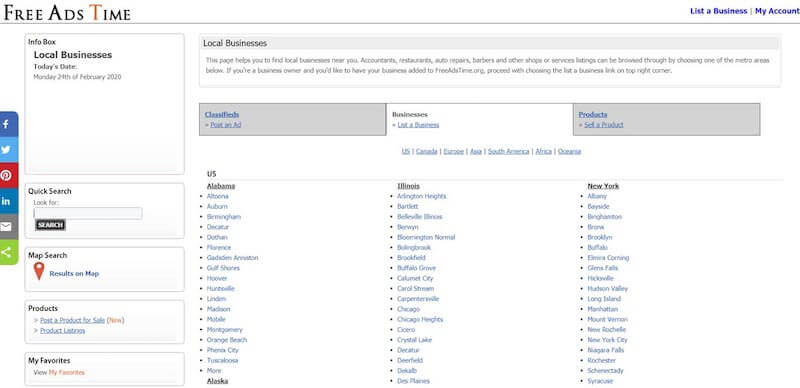Screen dimensions: 800x388
Task: Open the New York state heading
Action: point(603,186)
